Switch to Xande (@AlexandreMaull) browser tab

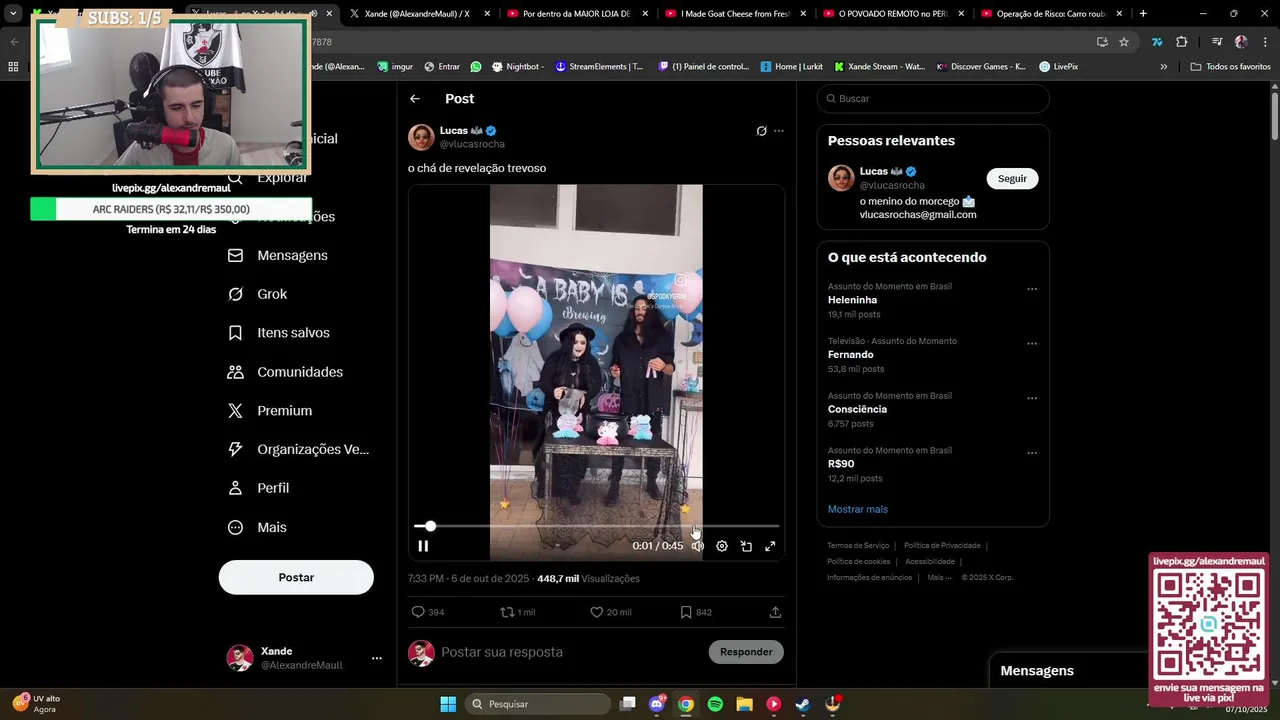(x=418, y=14)
